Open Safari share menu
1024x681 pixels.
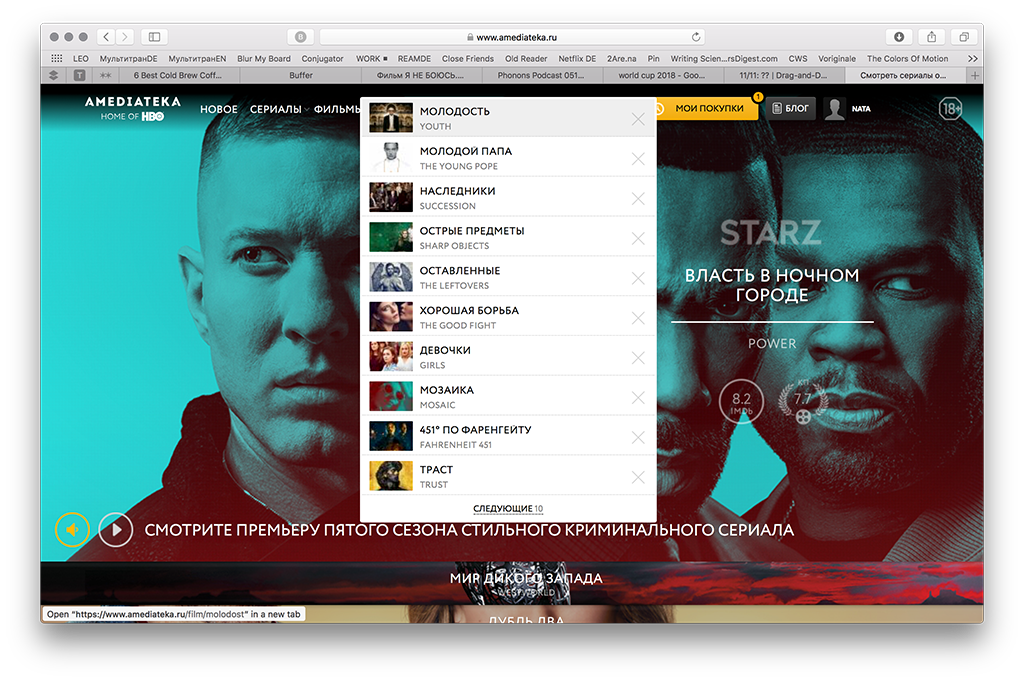[932, 37]
